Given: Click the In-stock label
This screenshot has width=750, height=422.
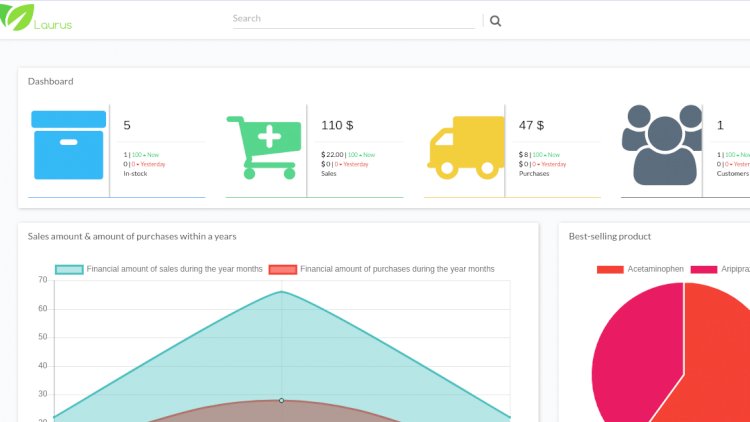Looking at the screenshot, I should coord(135,174).
